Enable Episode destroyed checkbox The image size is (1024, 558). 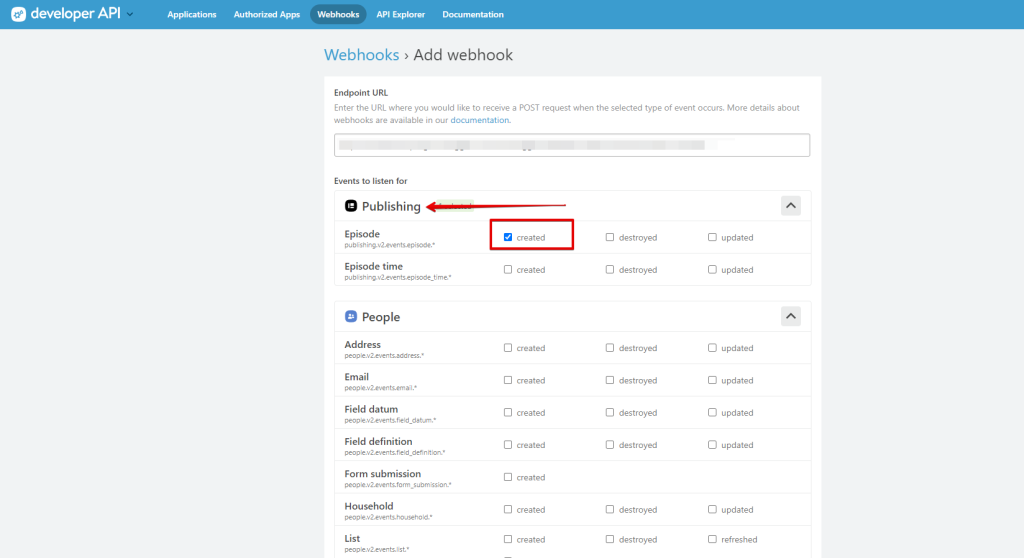tap(610, 237)
